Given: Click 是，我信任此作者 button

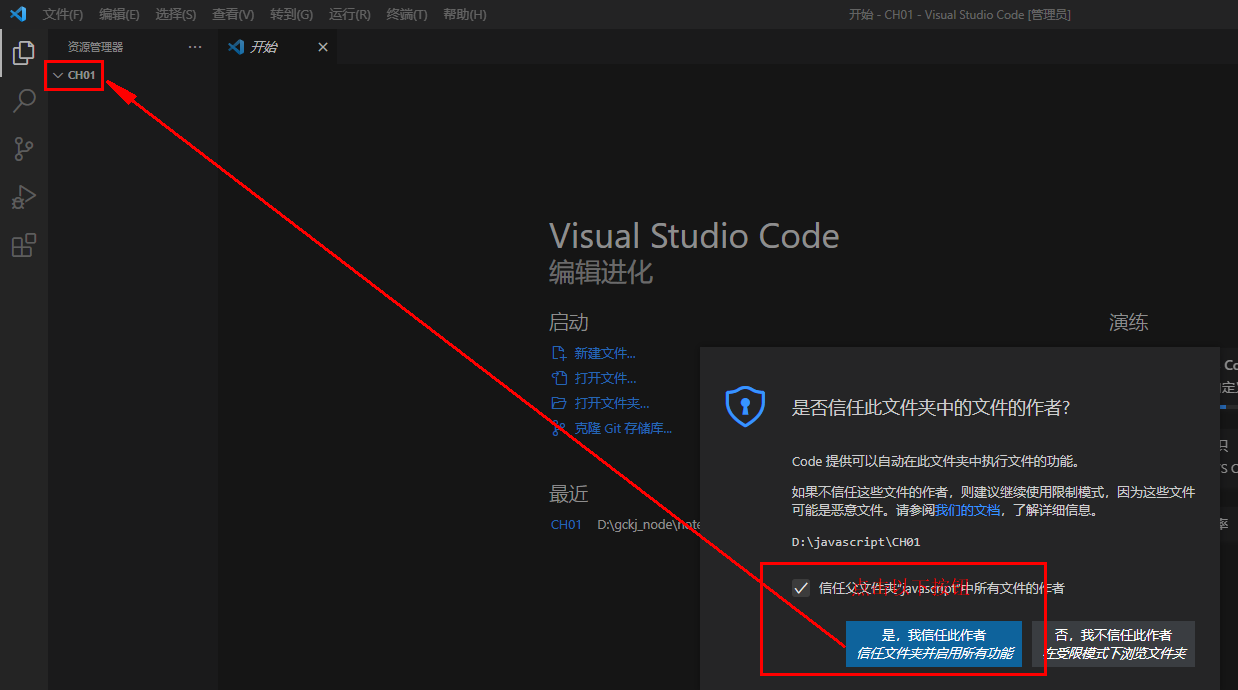Looking at the screenshot, I should pos(933,644).
